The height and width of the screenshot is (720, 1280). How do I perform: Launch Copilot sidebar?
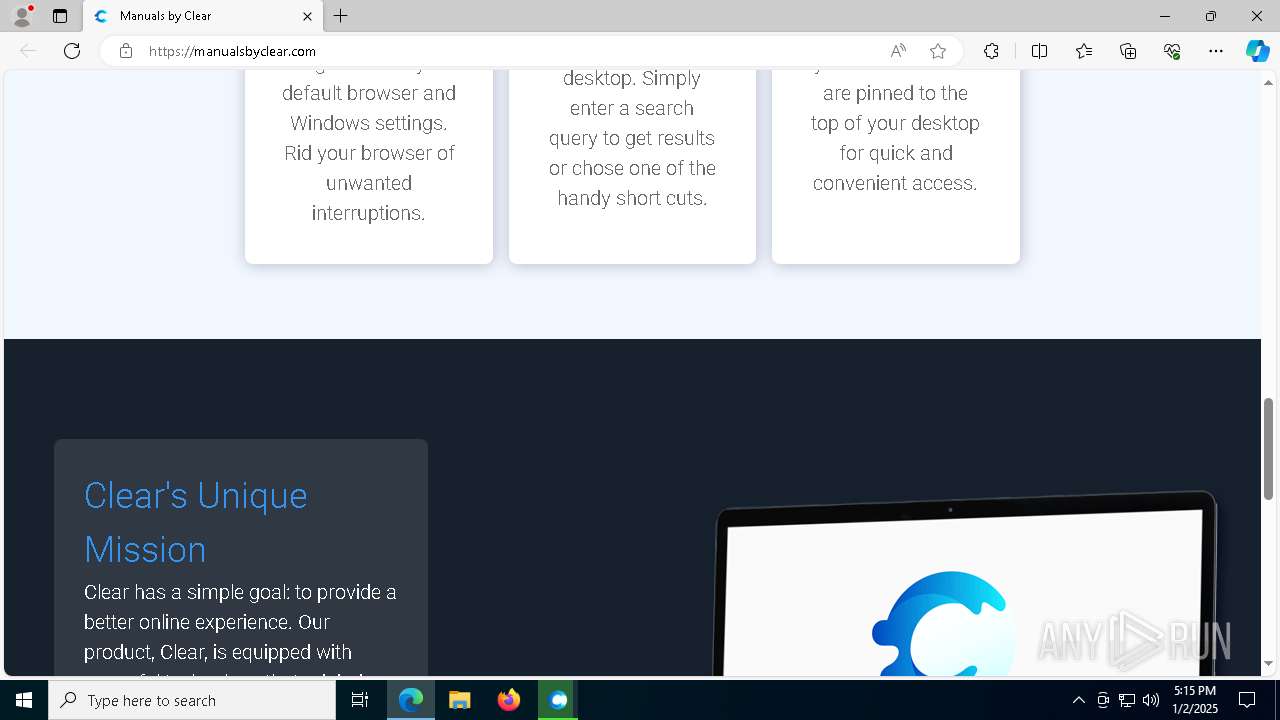1257,51
